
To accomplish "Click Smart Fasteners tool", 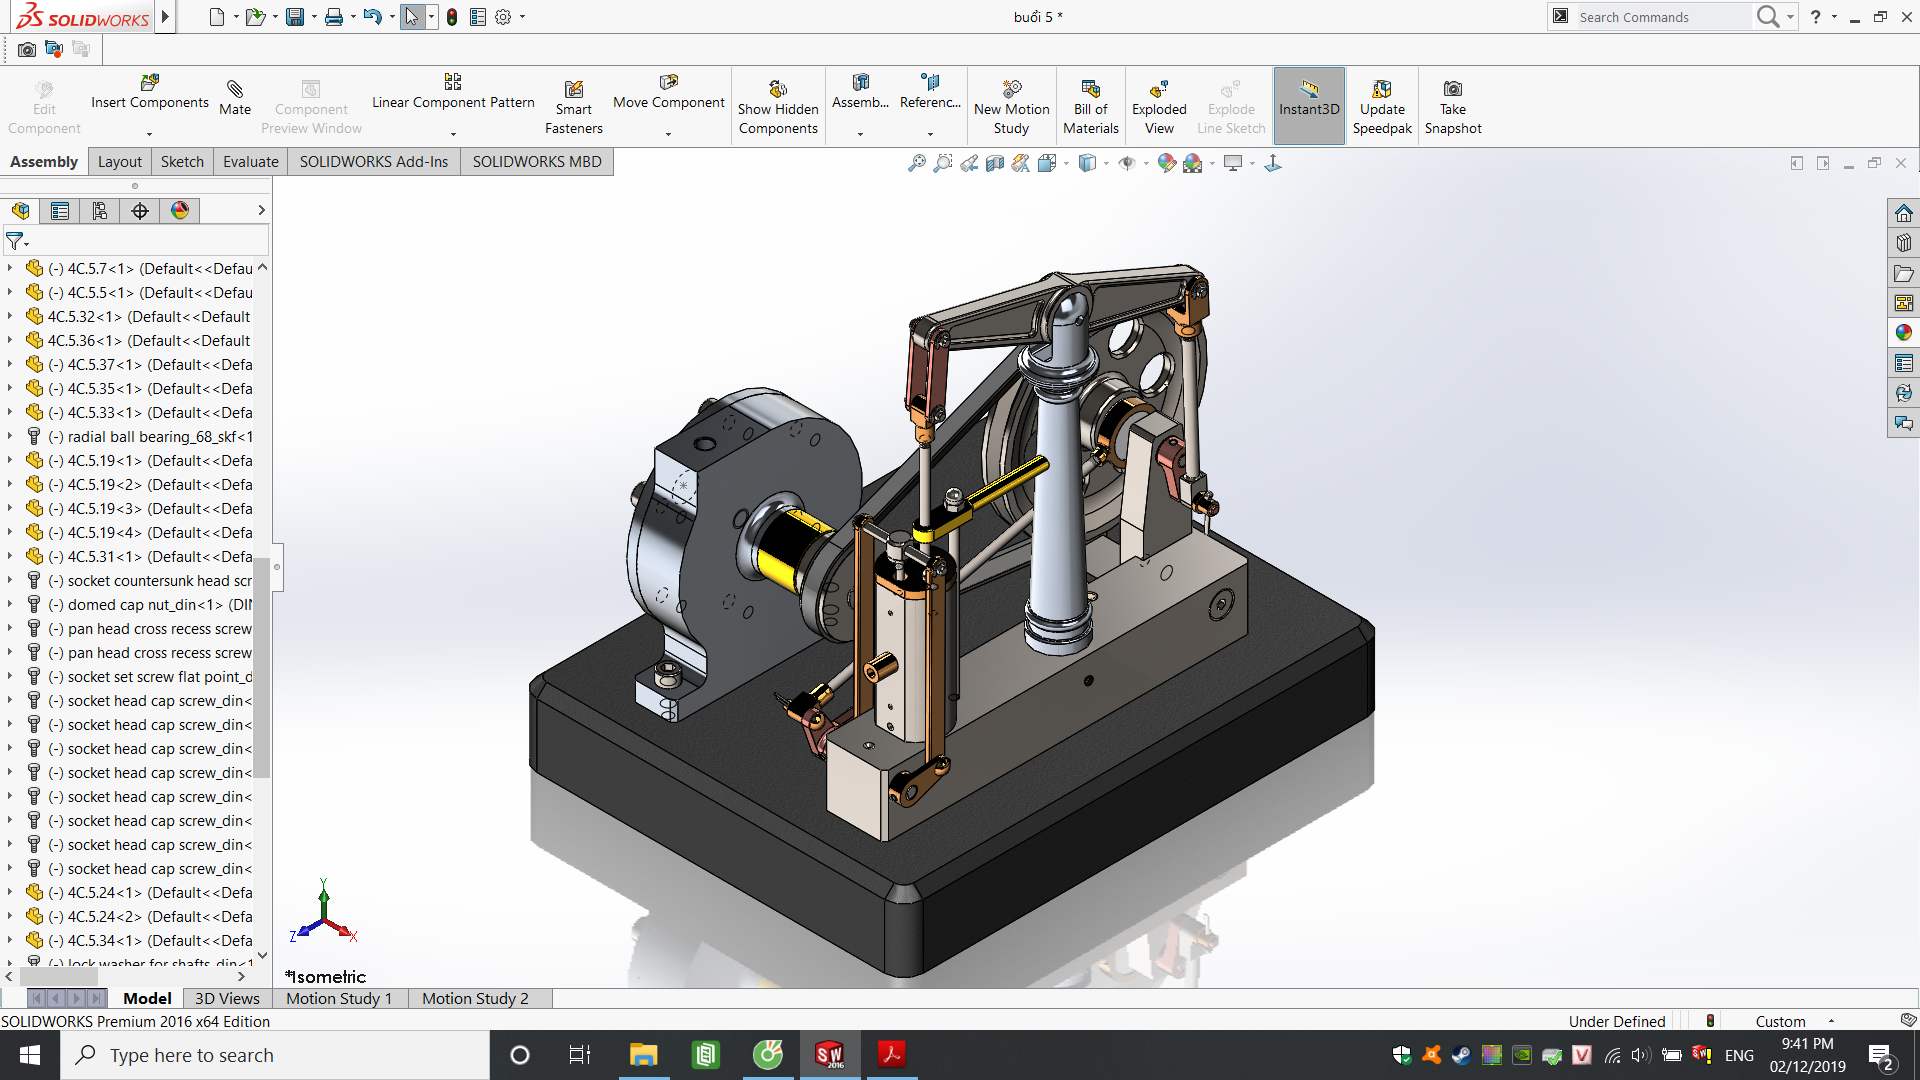I will tap(573, 107).
